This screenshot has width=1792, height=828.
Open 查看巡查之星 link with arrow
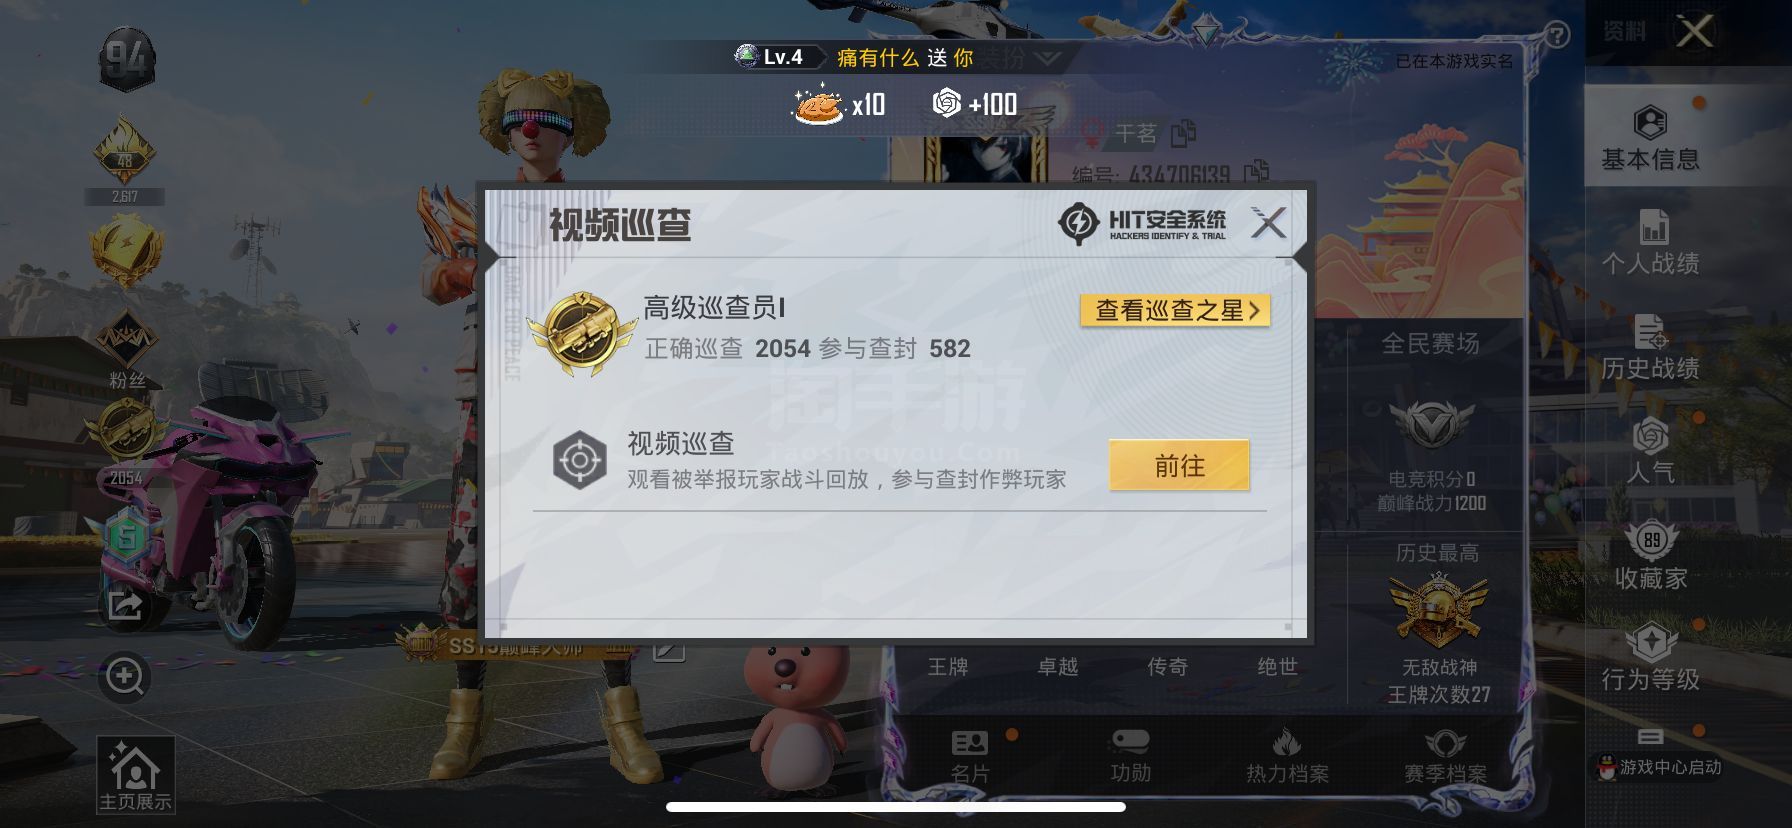point(1175,310)
